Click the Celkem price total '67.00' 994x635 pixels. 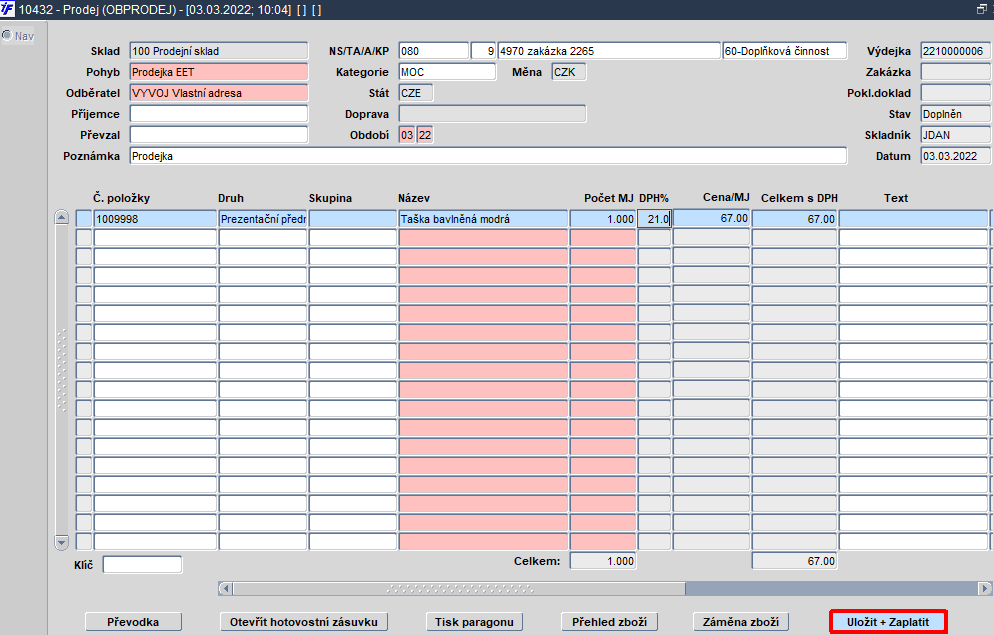tap(794, 561)
